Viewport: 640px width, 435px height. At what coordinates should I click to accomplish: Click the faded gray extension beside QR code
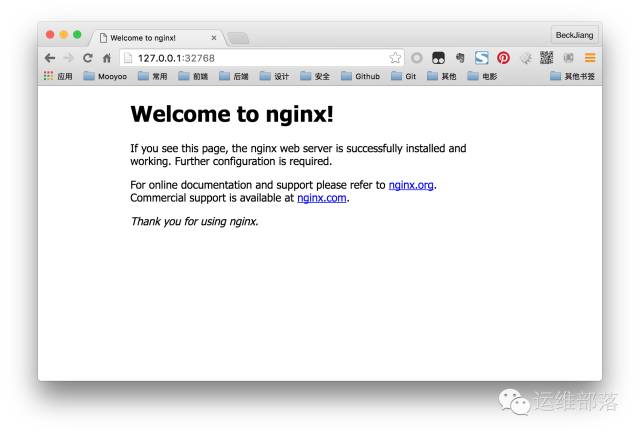(x=568, y=58)
